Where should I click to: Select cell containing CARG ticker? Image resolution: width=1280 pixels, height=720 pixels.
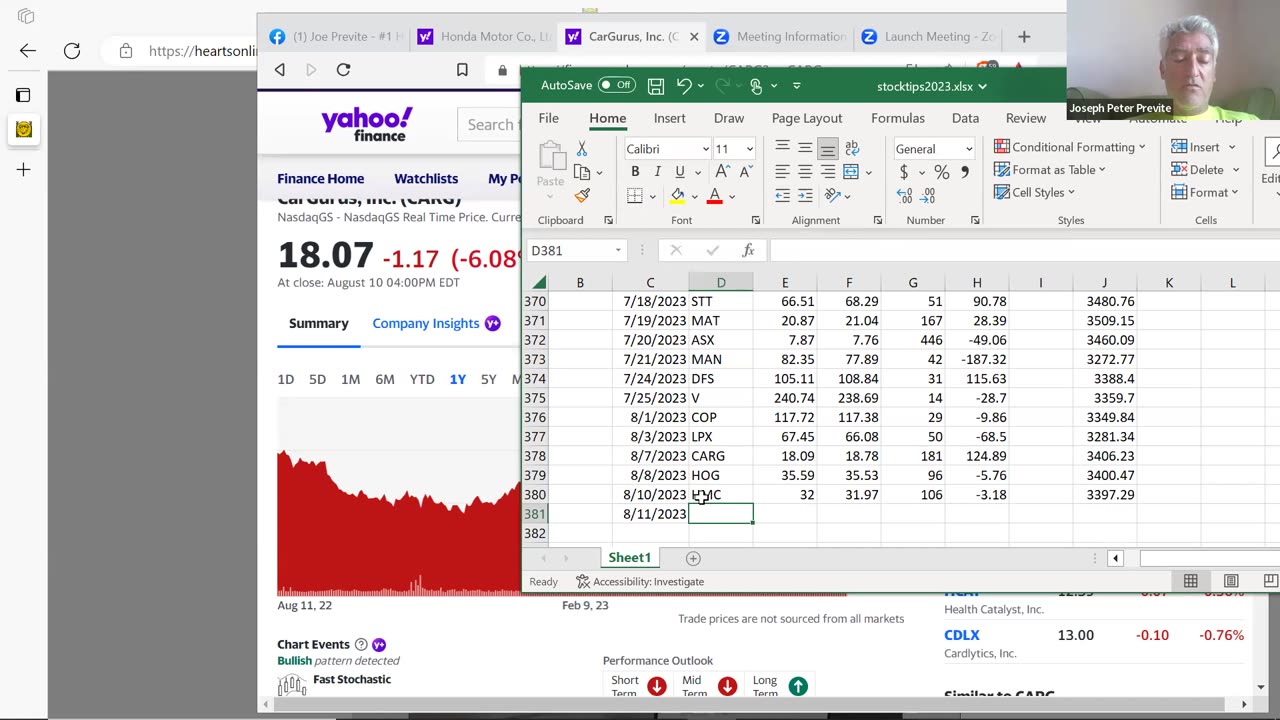click(720, 456)
